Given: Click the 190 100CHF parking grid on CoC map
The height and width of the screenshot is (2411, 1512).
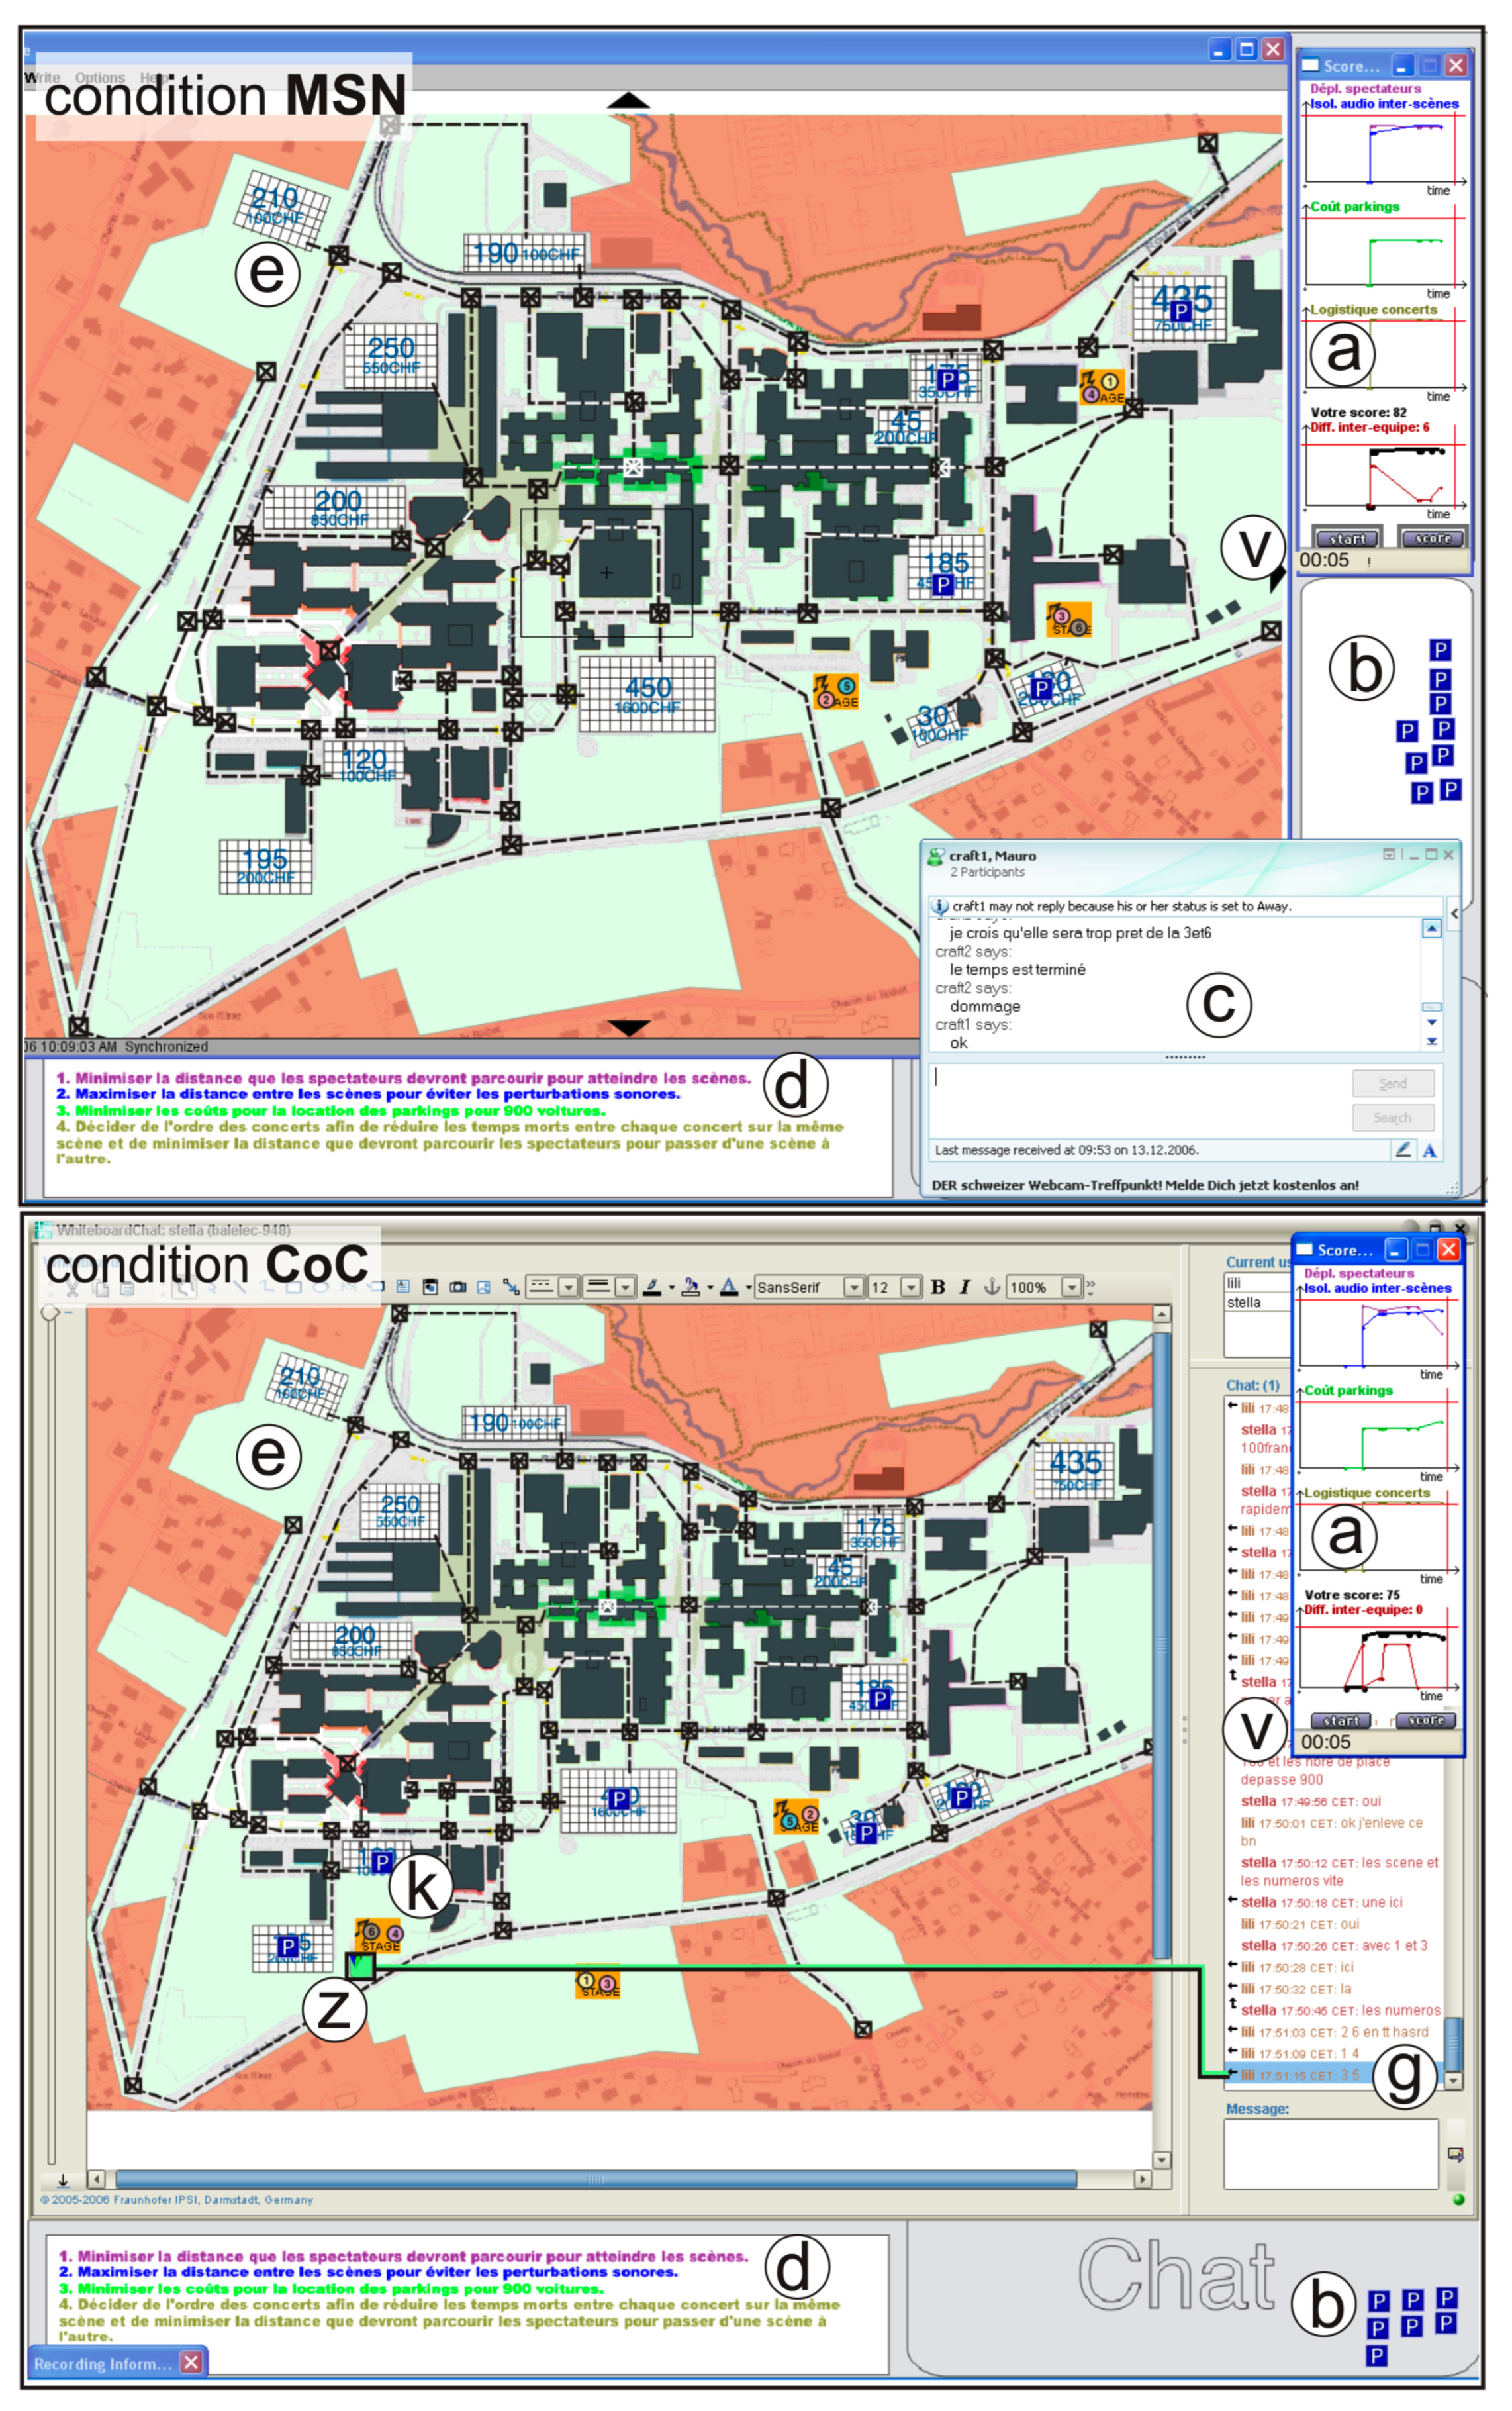Looking at the screenshot, I should click(514, 1422).
